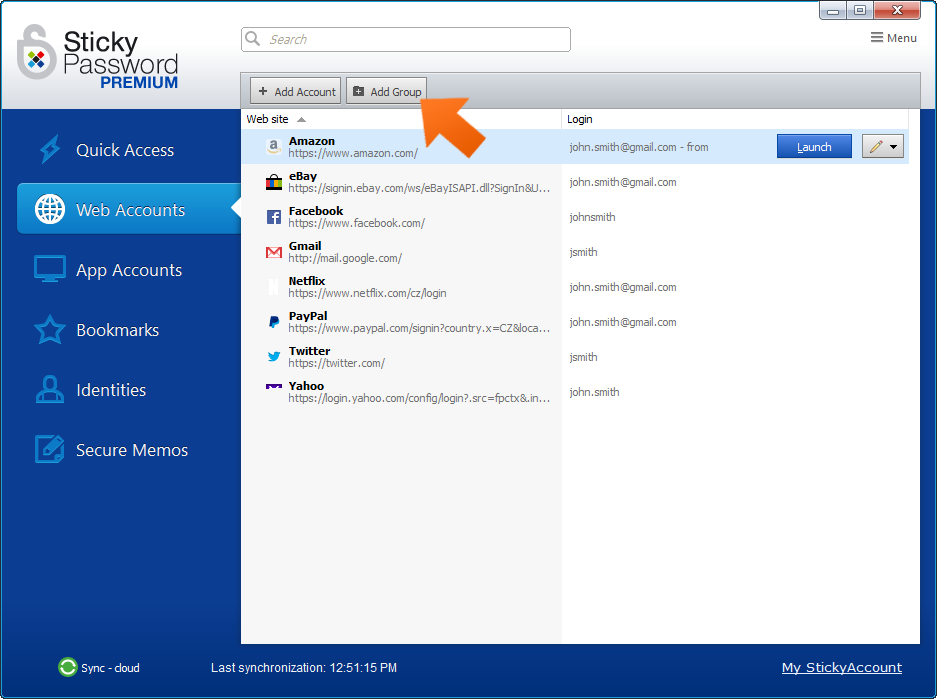Click the pencil edit icon on Amazon row

pos(876,146)
